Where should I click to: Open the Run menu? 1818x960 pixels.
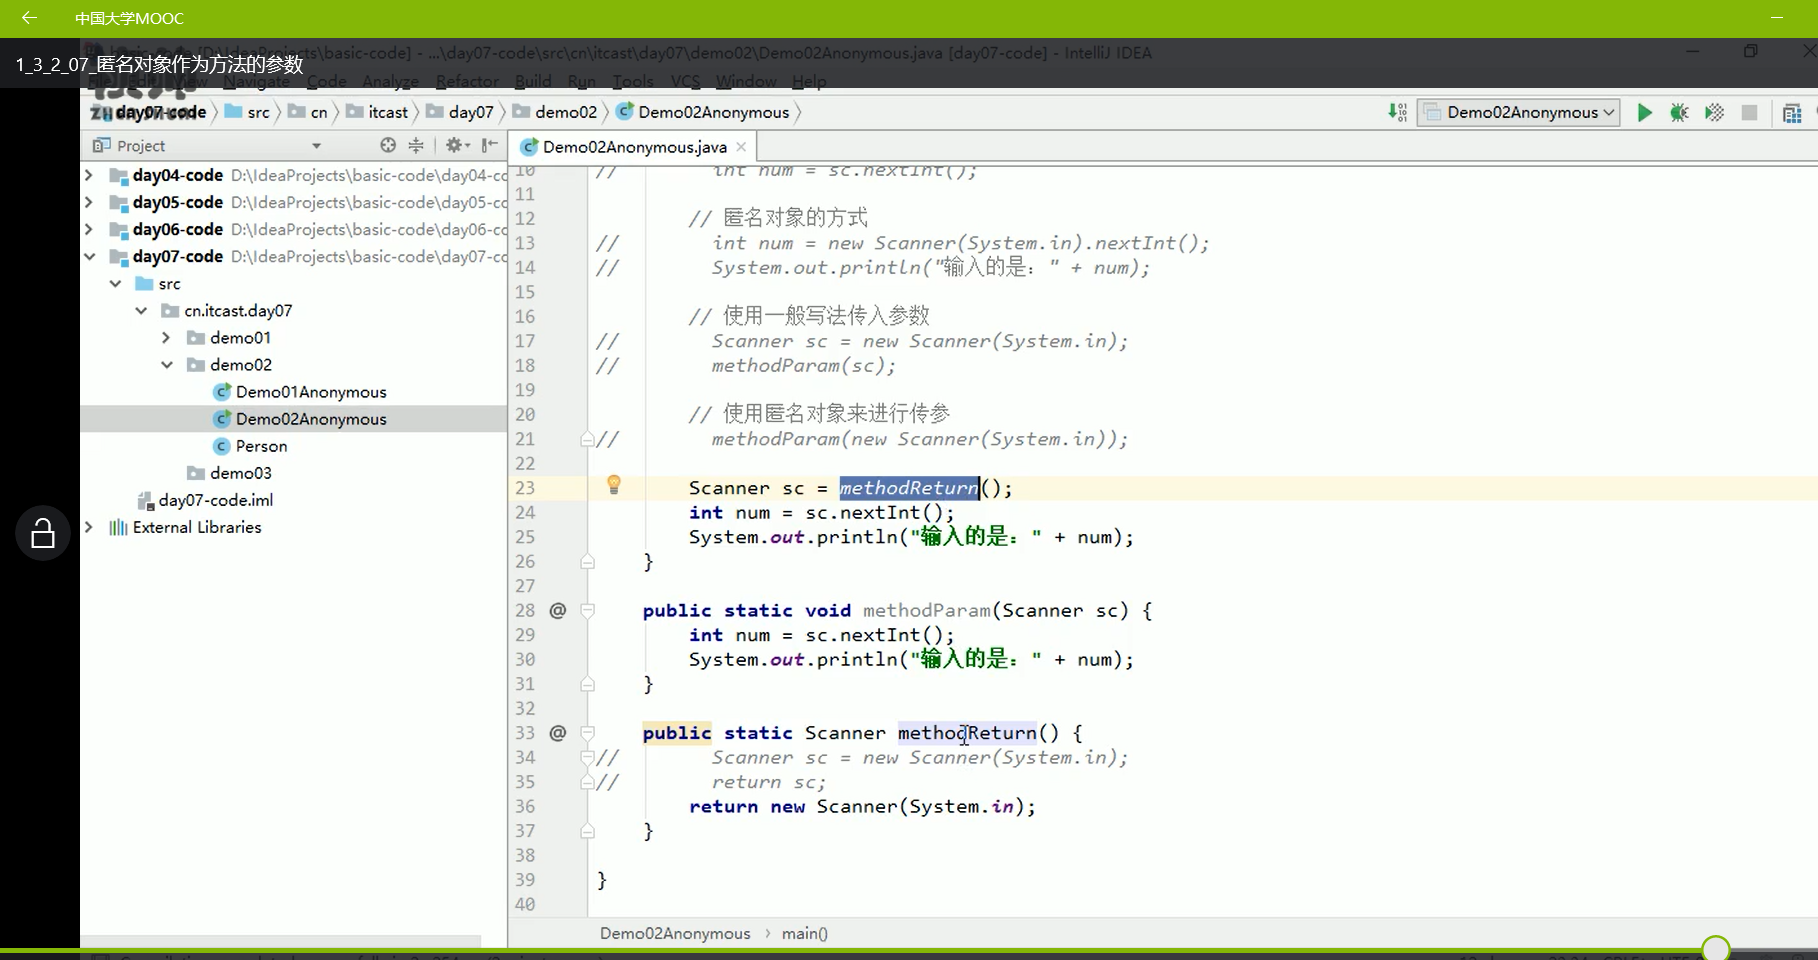coord(581,81)
